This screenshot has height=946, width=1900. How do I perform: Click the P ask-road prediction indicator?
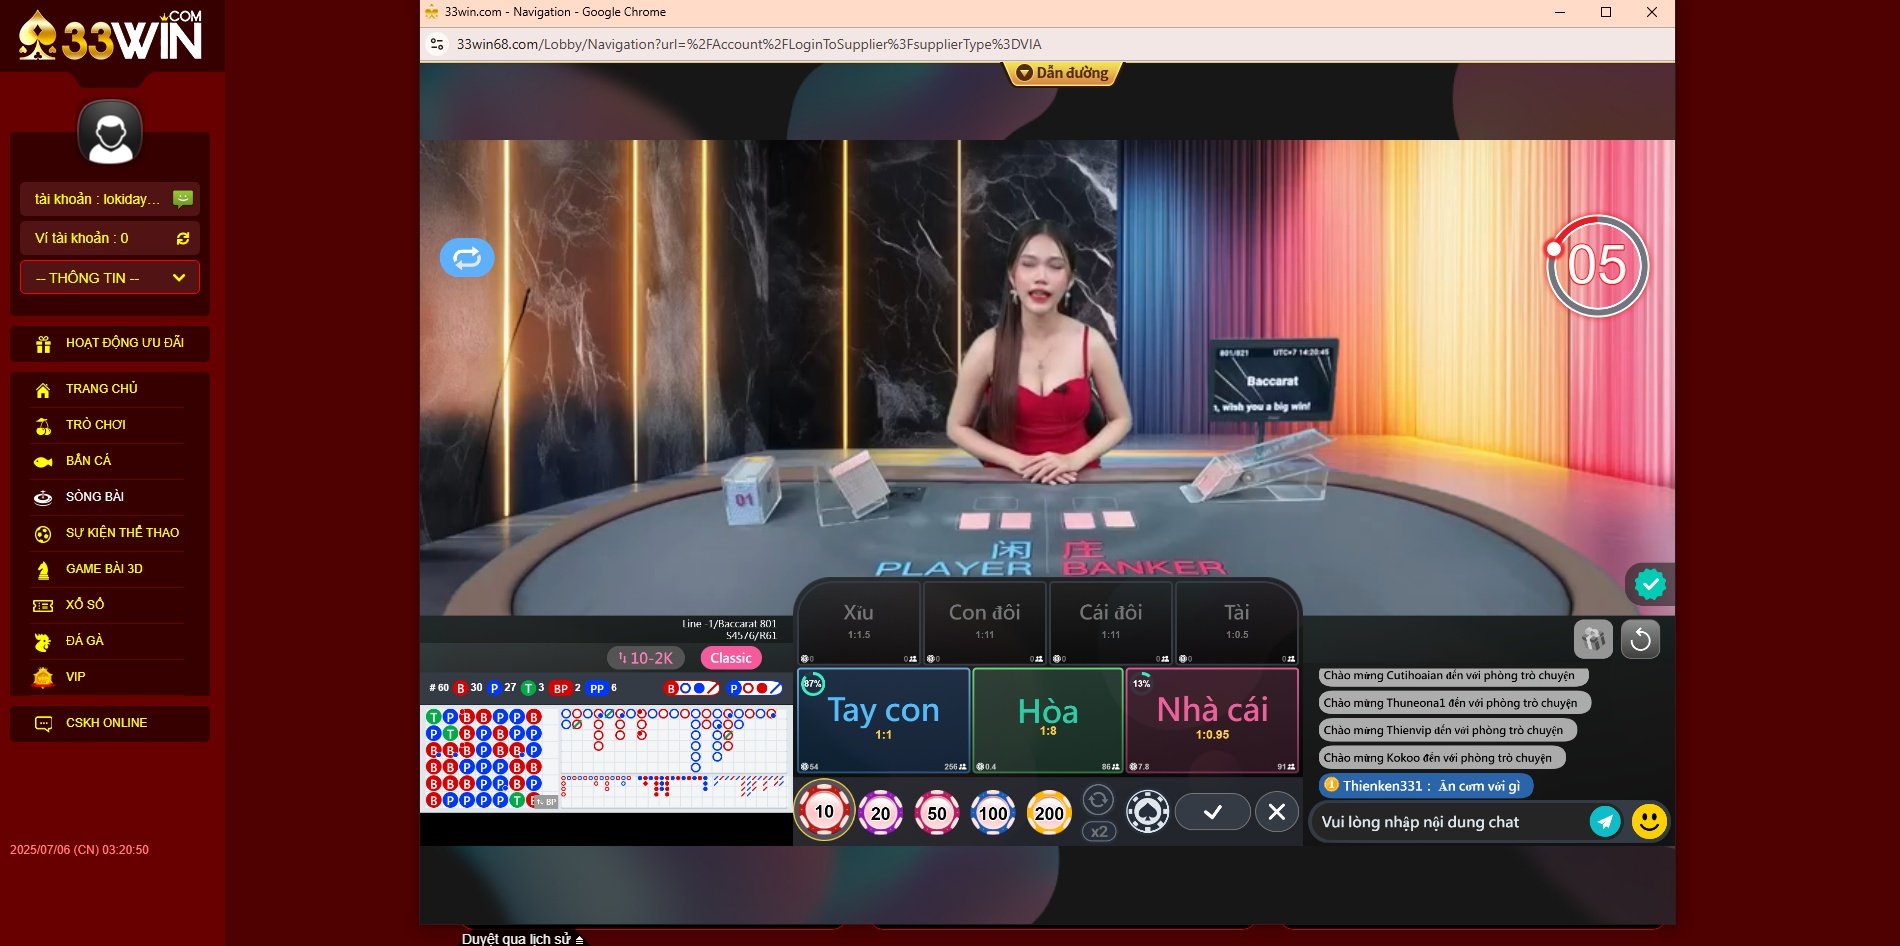[755, 688]
